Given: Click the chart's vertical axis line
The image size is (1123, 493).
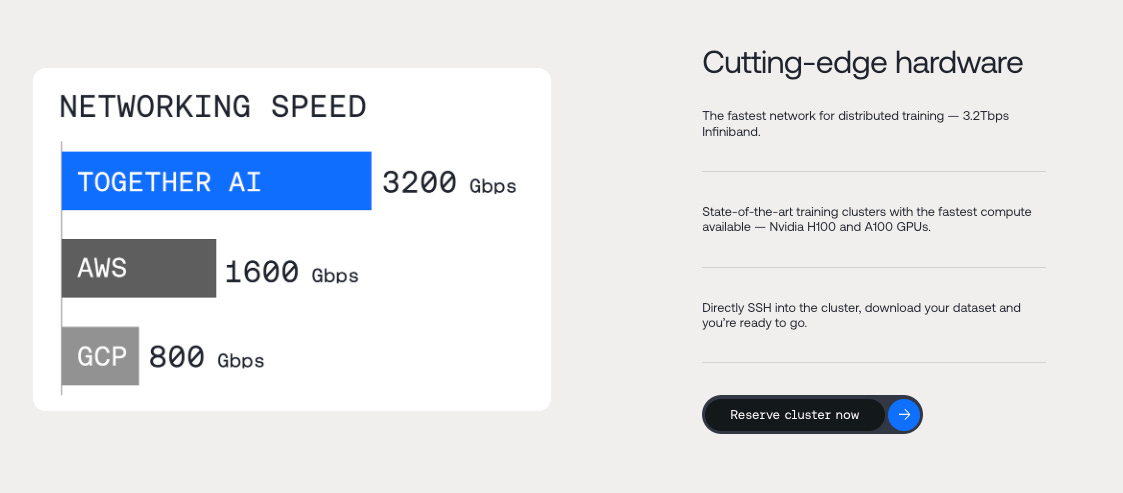Looking at the screenshot, I should coord(62,268).
